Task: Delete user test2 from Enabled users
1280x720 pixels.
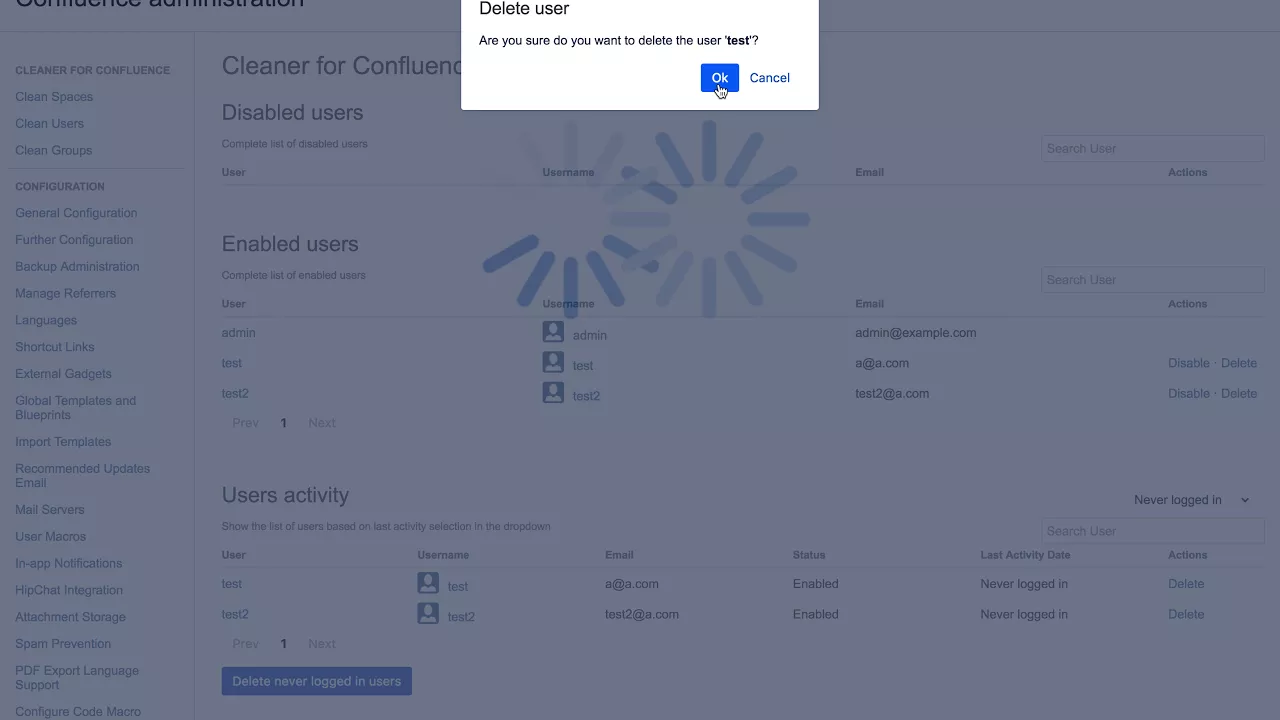Action: pos(1239,394)
